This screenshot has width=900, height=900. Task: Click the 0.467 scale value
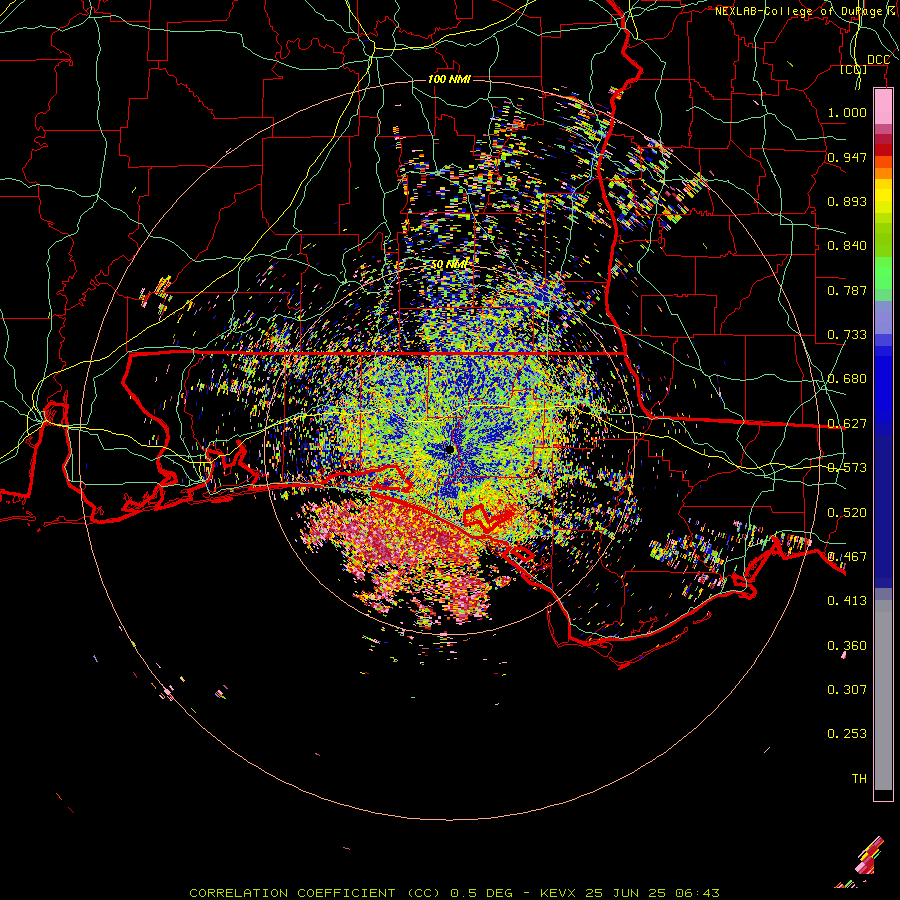pos(847,557)
